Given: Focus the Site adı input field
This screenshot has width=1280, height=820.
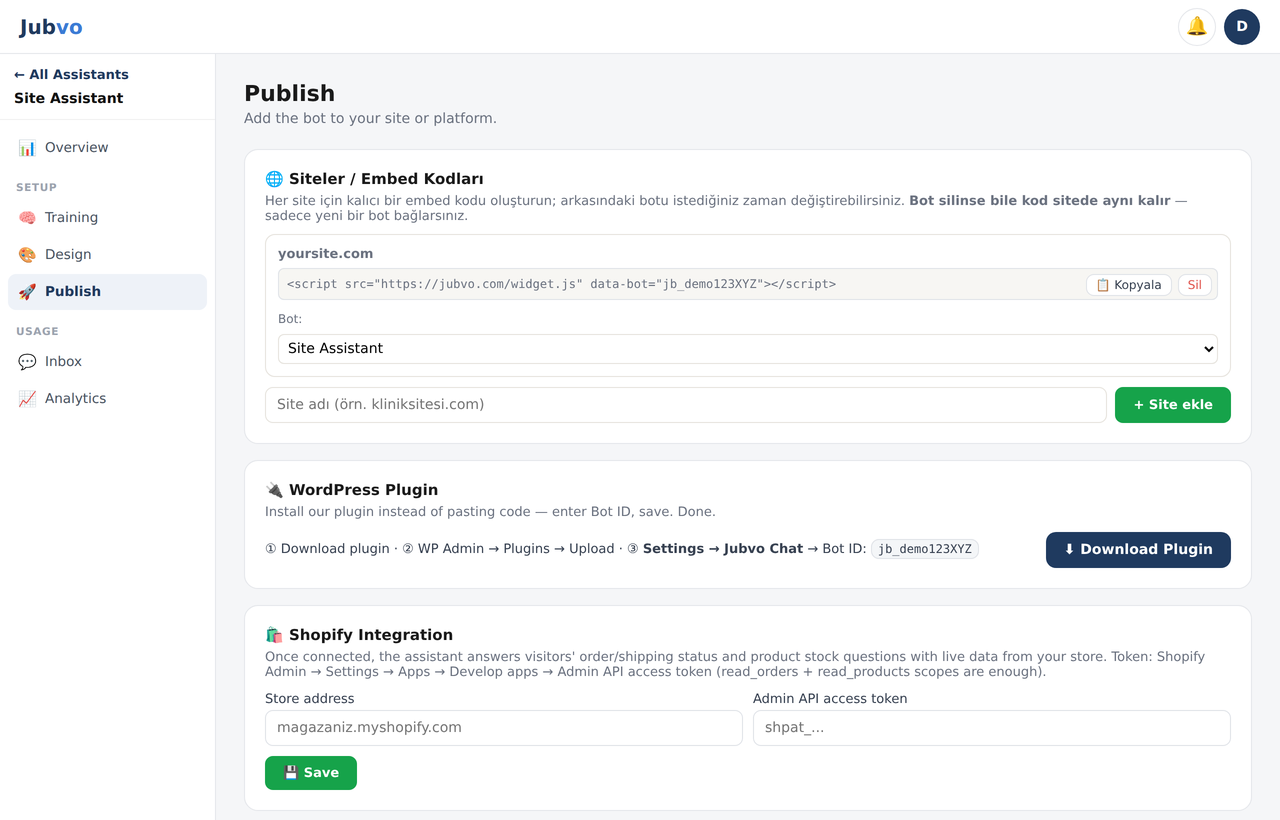Looking at the screenshot, I should (x=686, y=405).
